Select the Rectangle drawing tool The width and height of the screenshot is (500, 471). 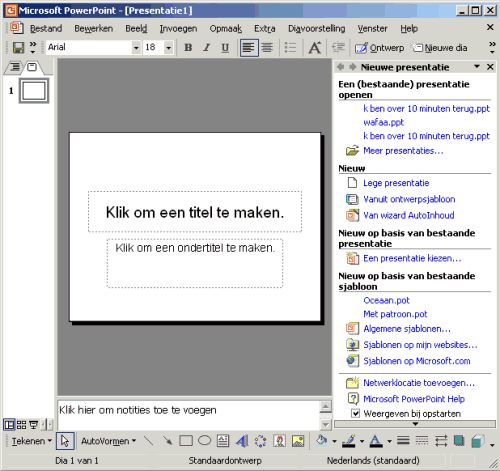tap(186, 441)
